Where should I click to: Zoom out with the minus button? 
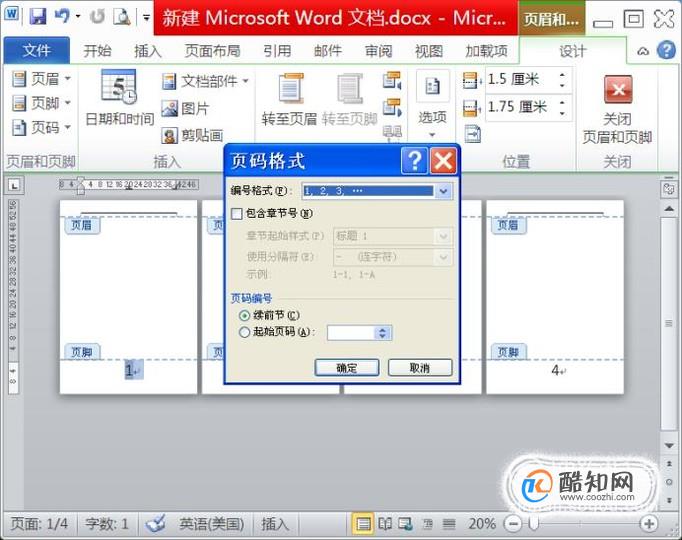click(x=513, y=524)
